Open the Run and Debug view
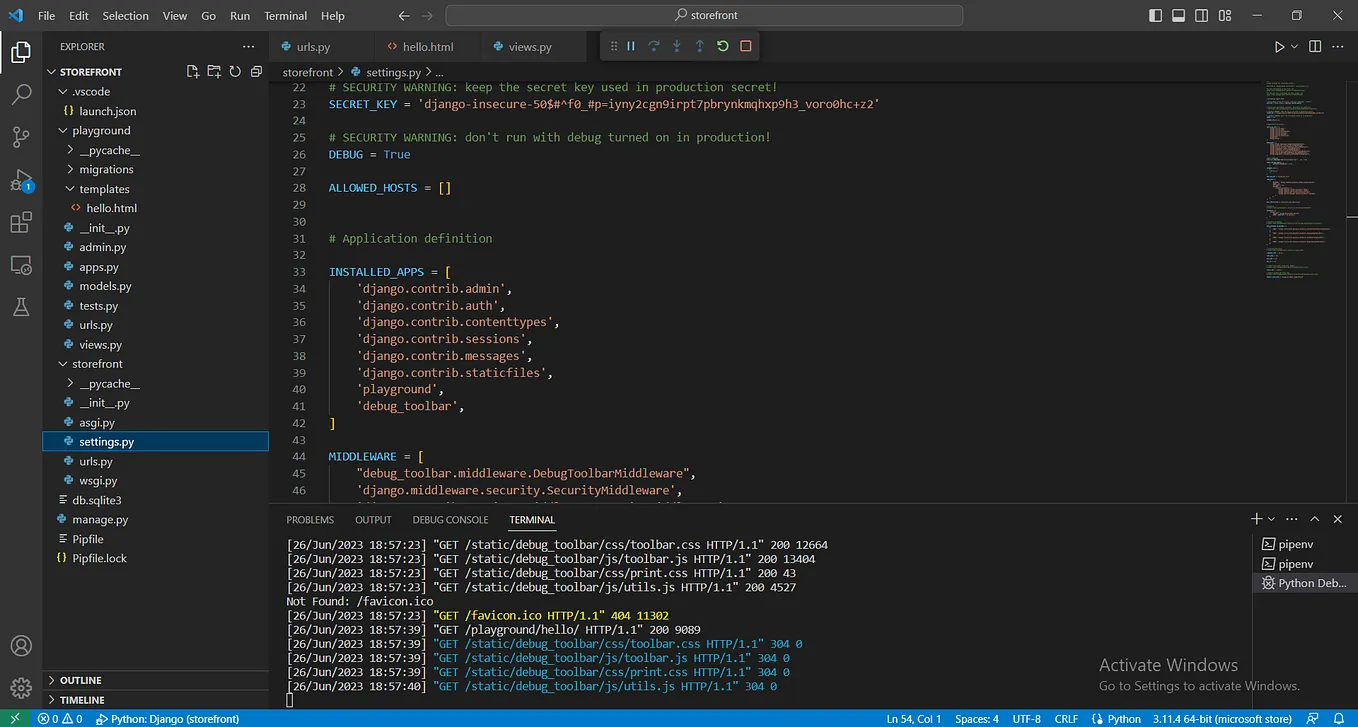This screenshot has height=727, width=1358. coord(21,181)
